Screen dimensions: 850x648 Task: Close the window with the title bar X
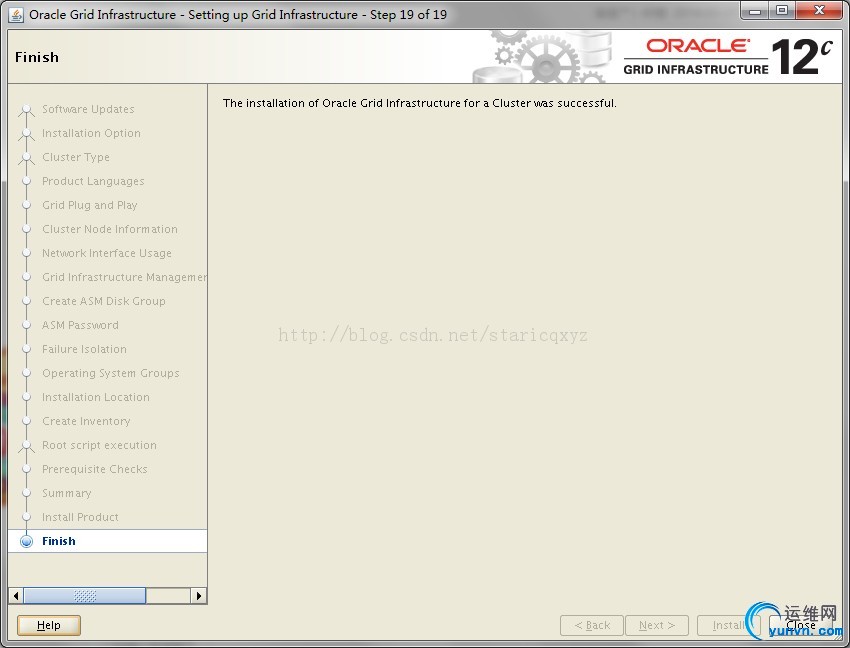820,10
